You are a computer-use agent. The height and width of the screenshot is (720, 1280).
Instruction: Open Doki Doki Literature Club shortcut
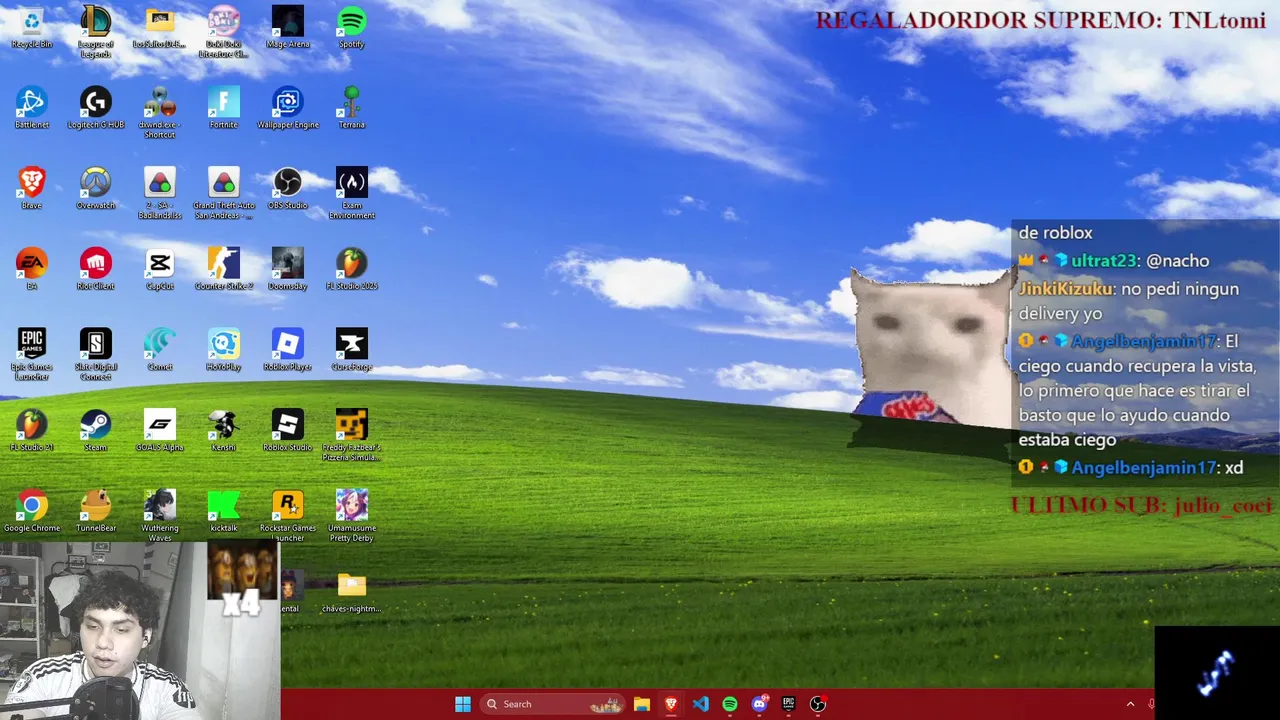[224, 32]
